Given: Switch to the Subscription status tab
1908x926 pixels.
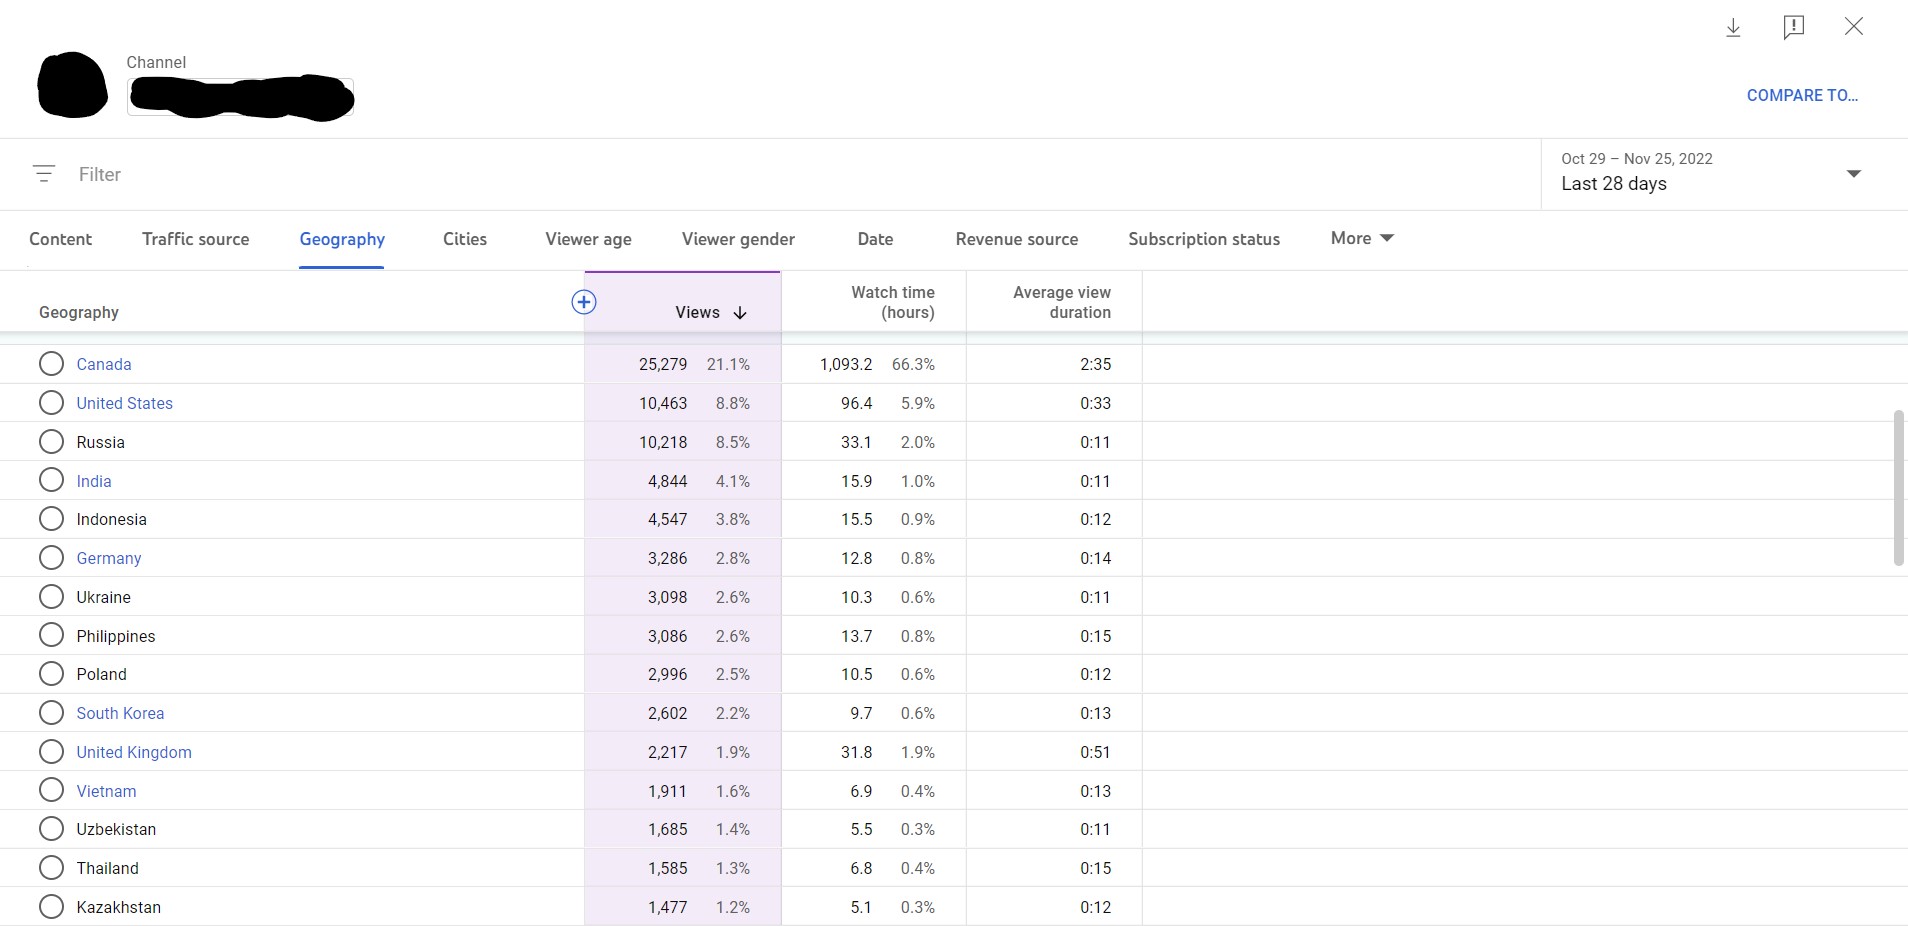Looking at the screenshot, I should pyautogui.click(x=1204, y=239).
